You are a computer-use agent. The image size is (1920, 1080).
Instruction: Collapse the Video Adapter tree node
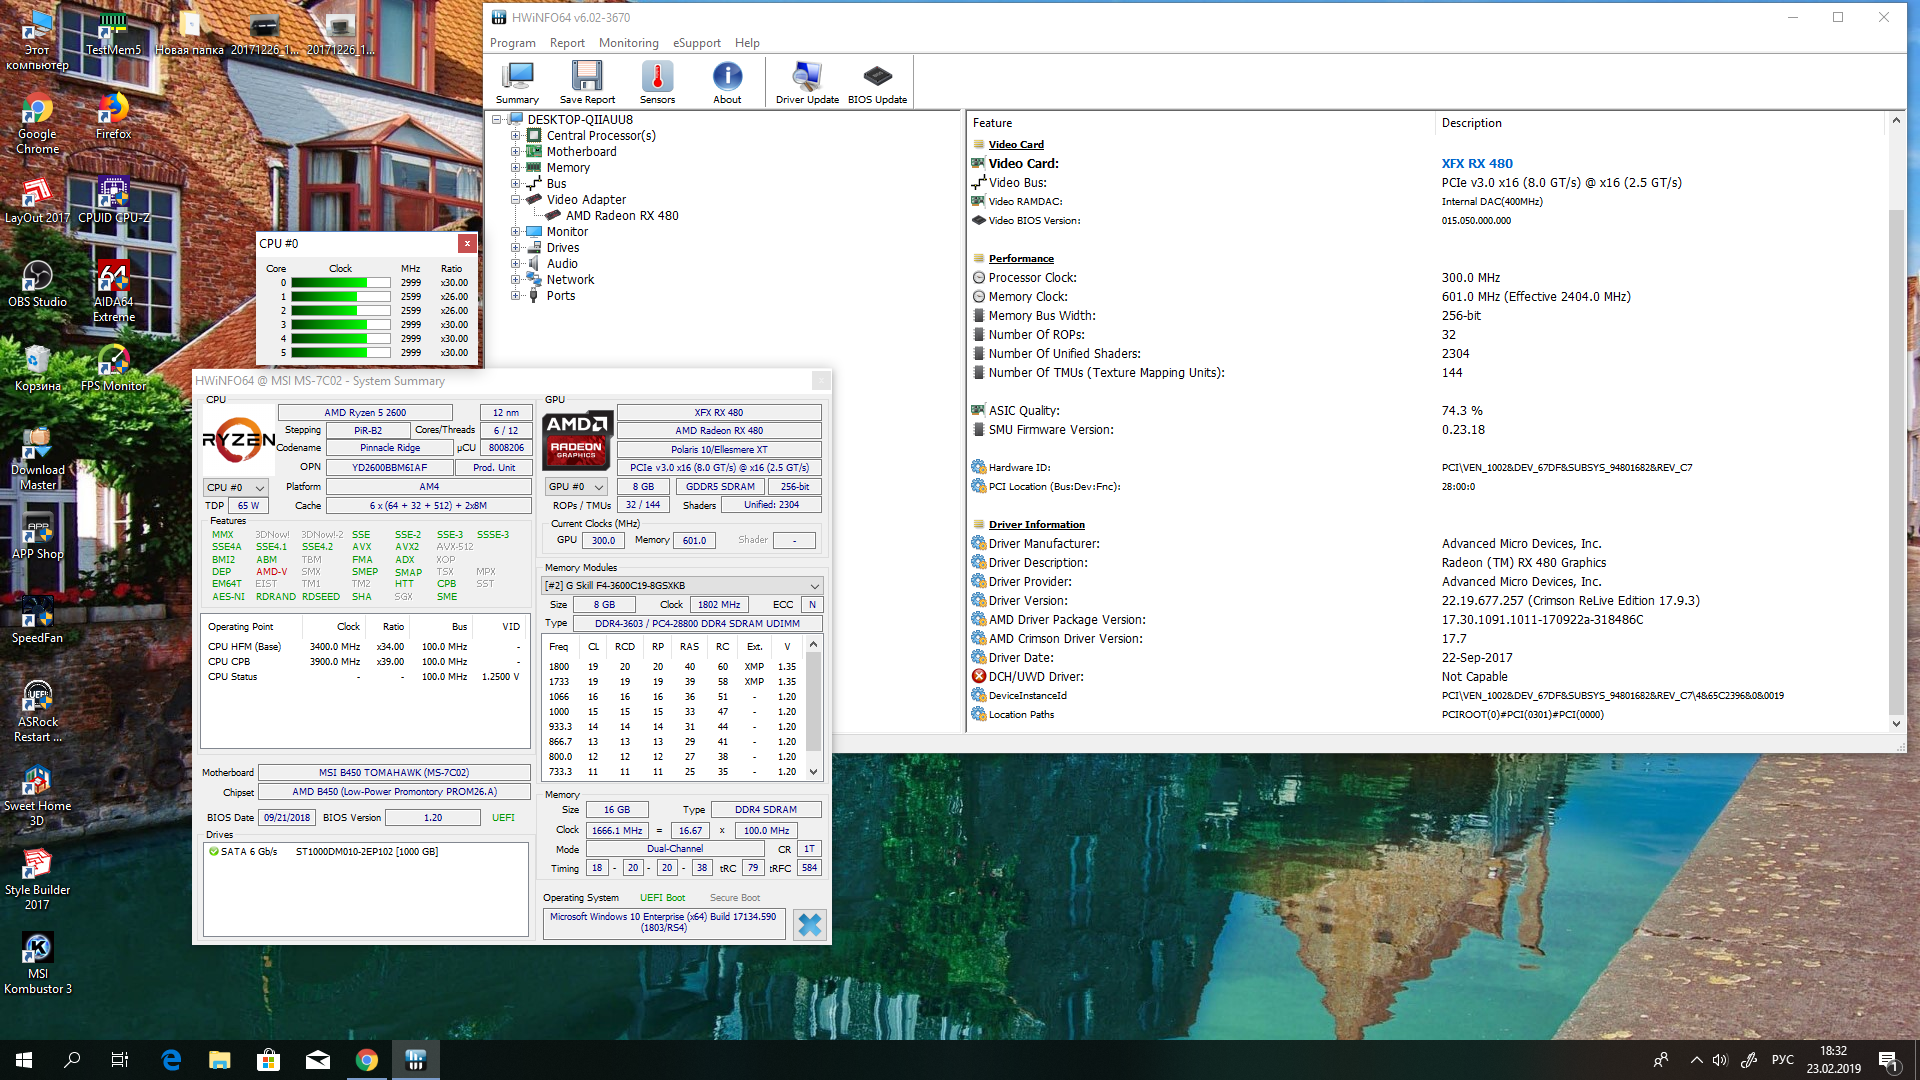click(515, 200)
